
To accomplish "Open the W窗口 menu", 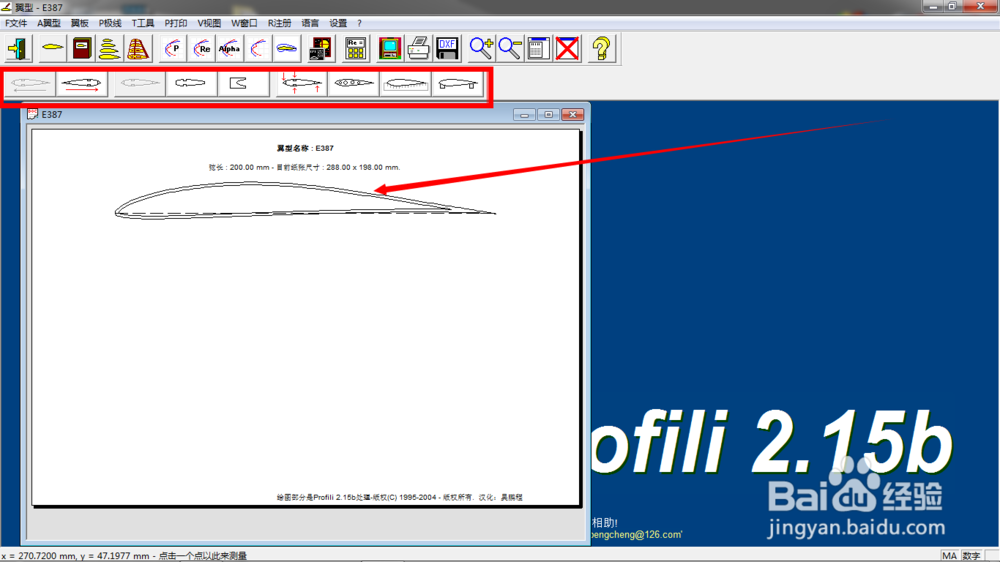I will tap(244, 23).
